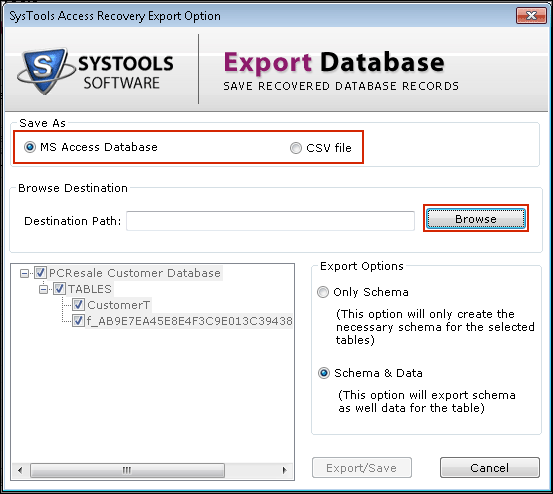Uncheck PCResale Customer Database checkbox
Image resolution: width=553 pixels, height=494 pixels.
40,273
